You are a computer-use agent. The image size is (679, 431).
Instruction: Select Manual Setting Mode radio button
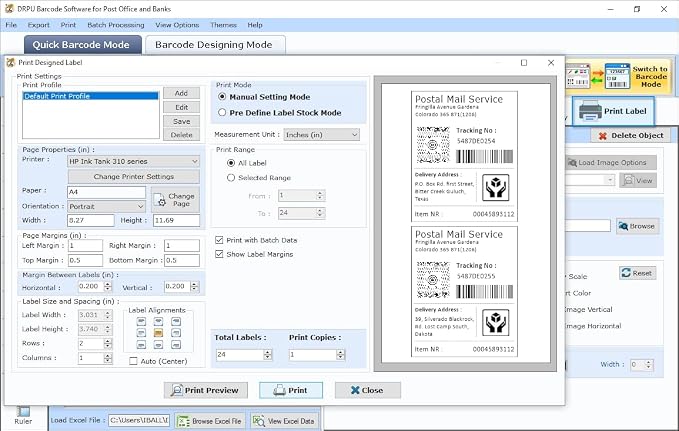coord(222,97)
